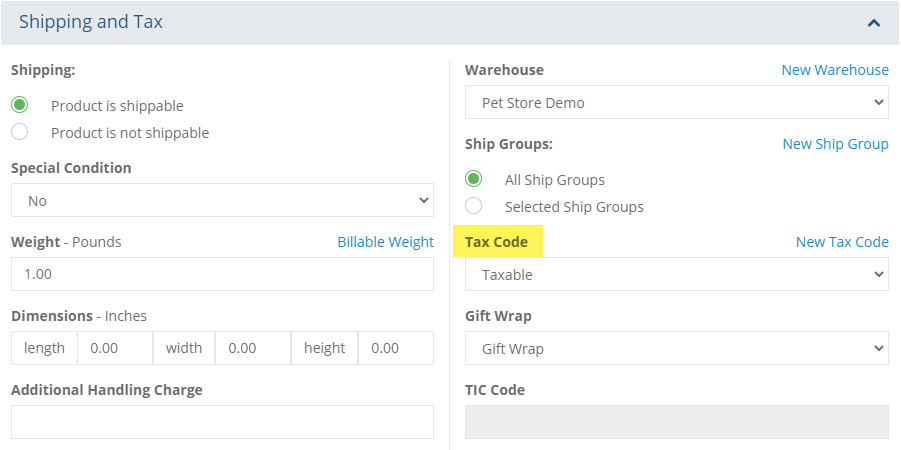The image size is (901, 450).
Task: Click the Shipping and Tax header title
Action: tap(91, 22)
